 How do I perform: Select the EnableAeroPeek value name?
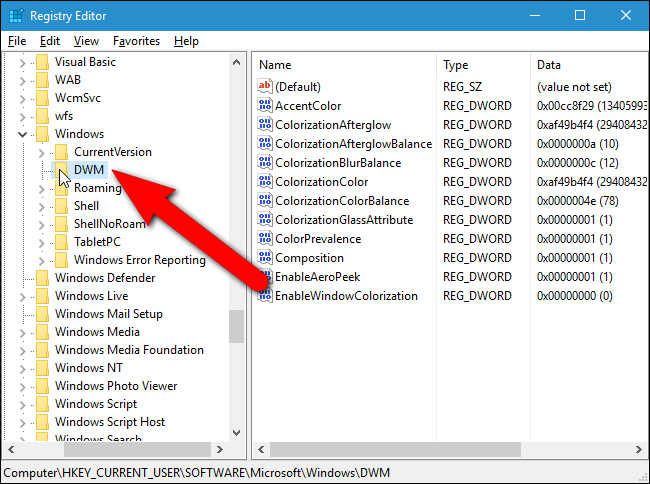[x=318, y=277]
